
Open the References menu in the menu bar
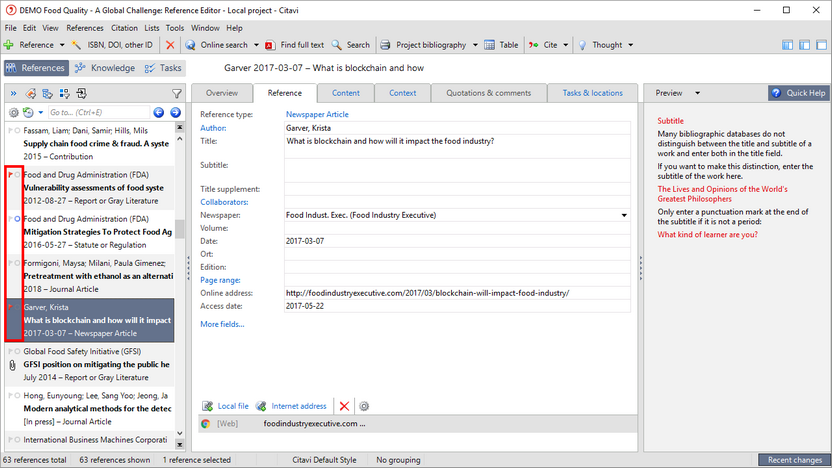85,28
